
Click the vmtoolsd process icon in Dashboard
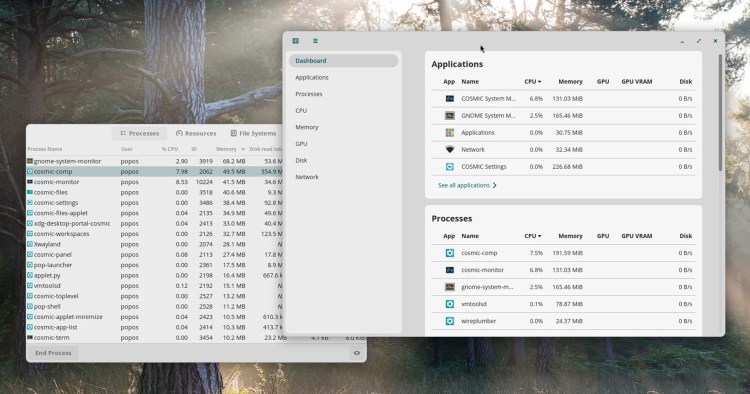[450, 304]
